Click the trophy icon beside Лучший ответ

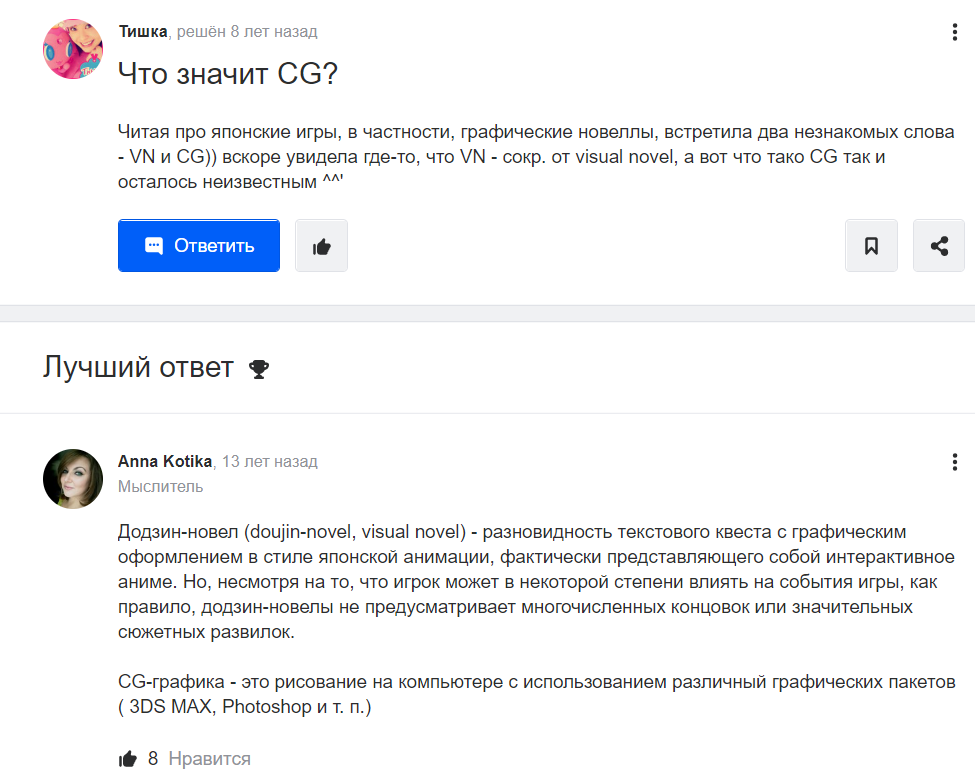pos(259,369)
